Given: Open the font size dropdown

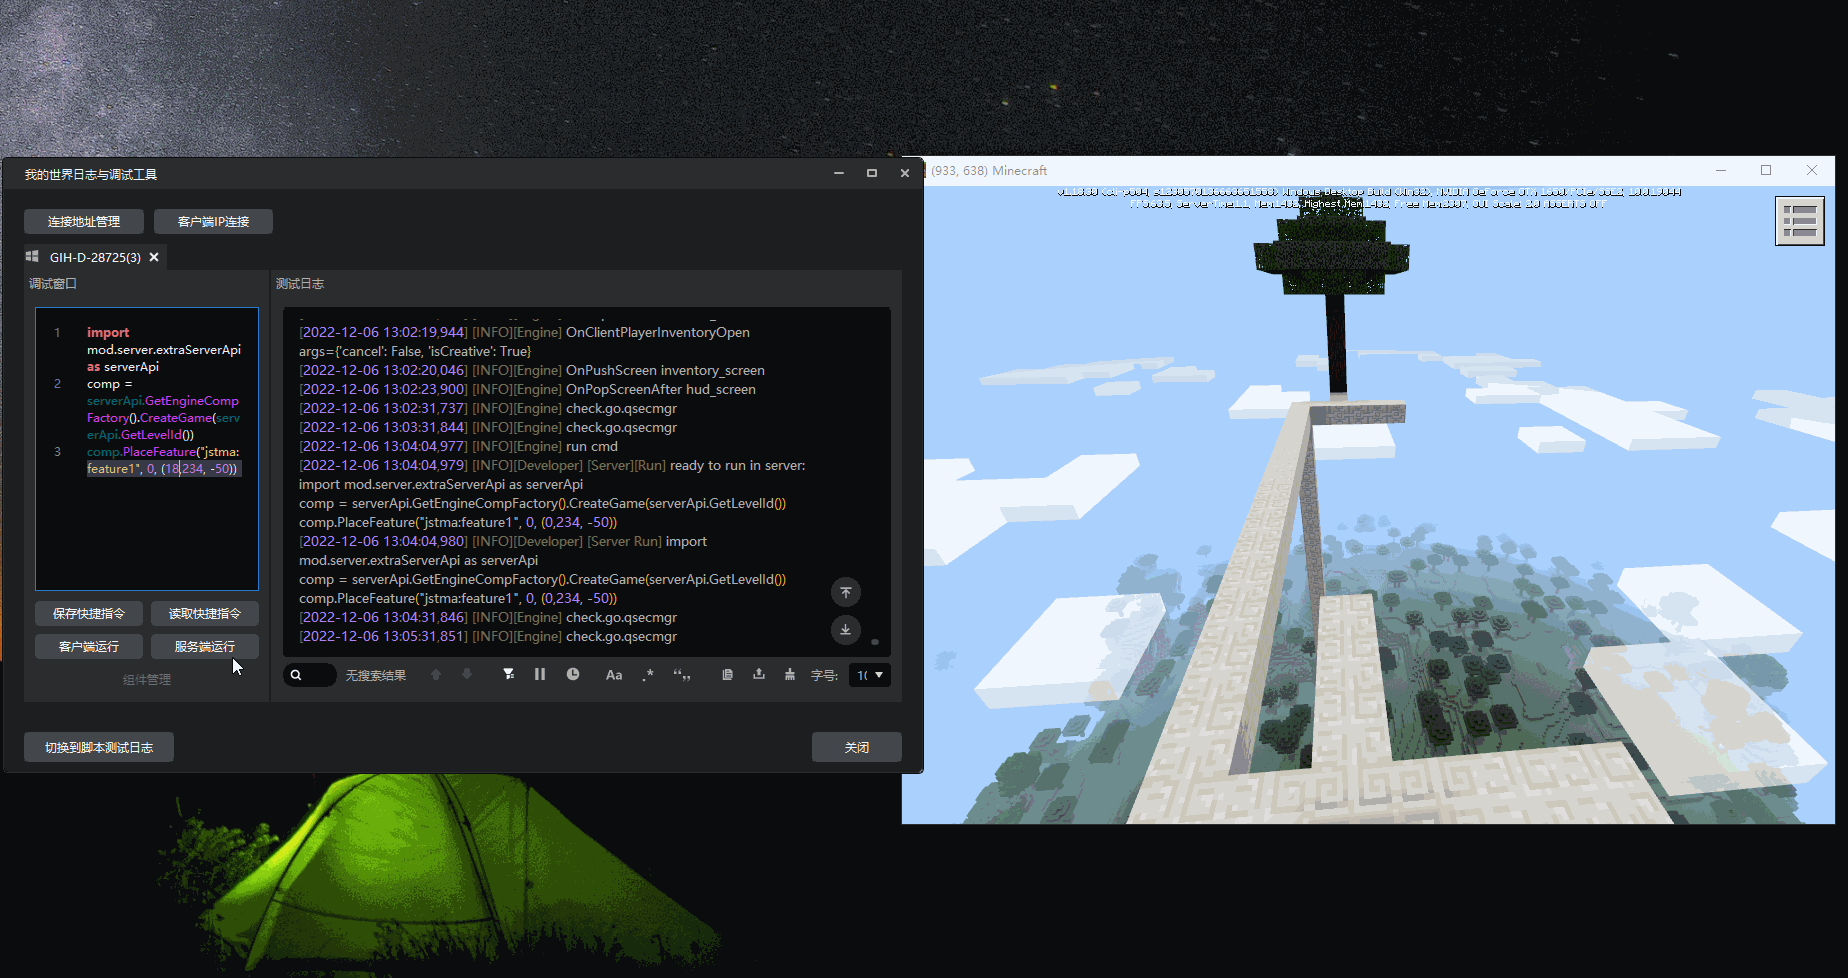Looking at the screenshot, I should tap(869, 675).
